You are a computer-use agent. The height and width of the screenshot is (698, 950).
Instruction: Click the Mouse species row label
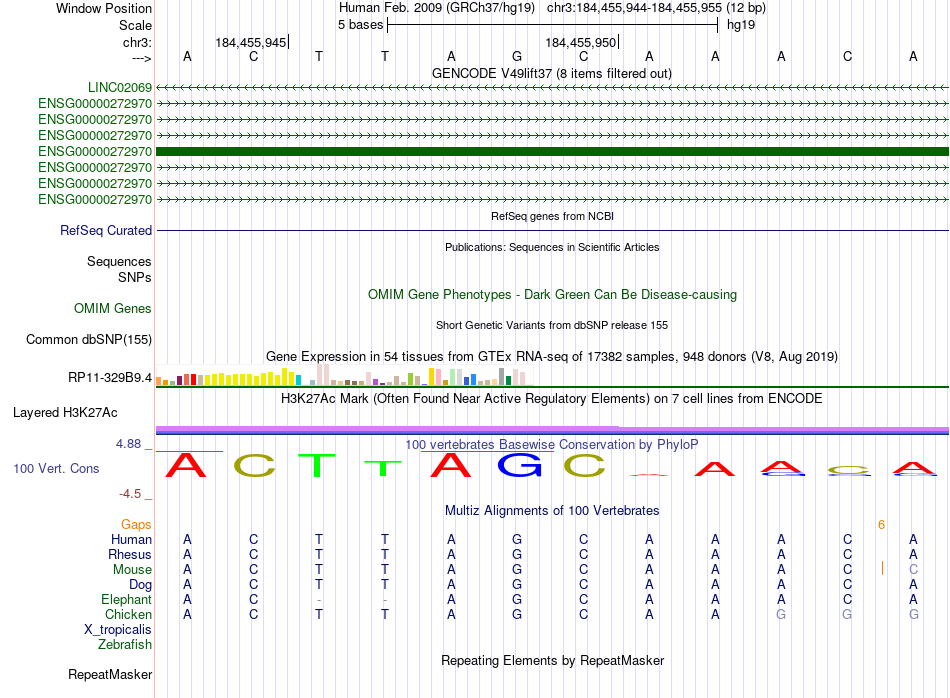[132, 570]
